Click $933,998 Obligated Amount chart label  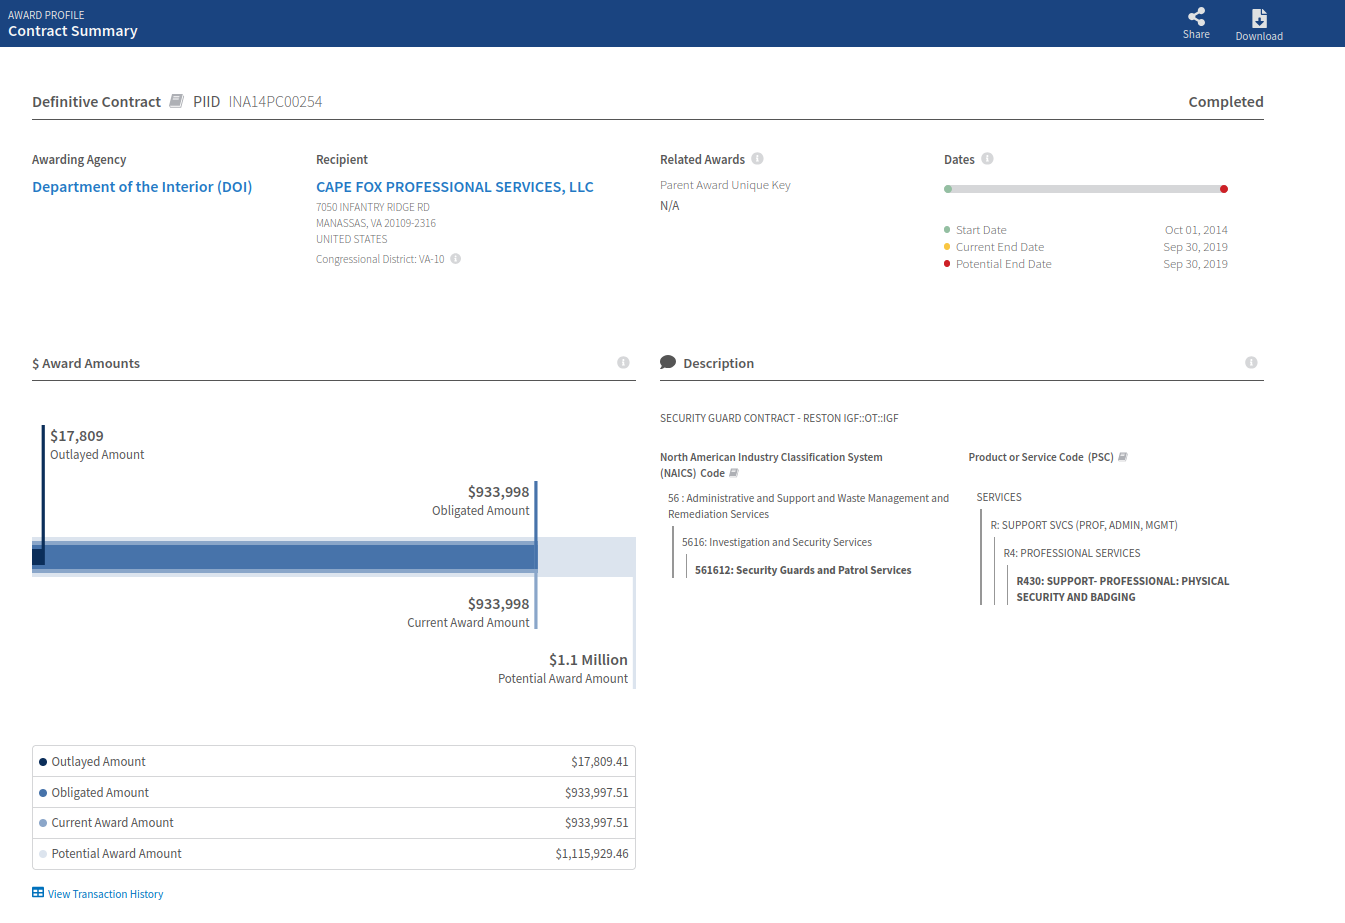(x=481, y=501)
